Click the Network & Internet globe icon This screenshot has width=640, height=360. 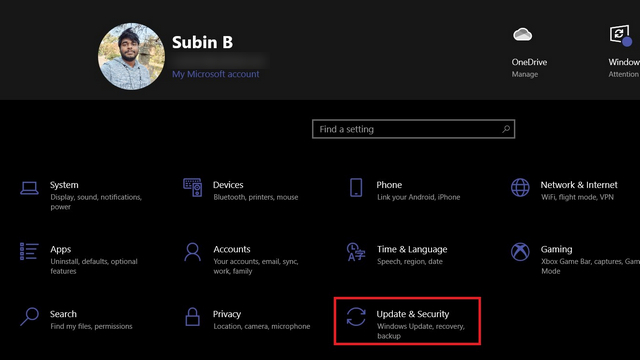point(520,187)
